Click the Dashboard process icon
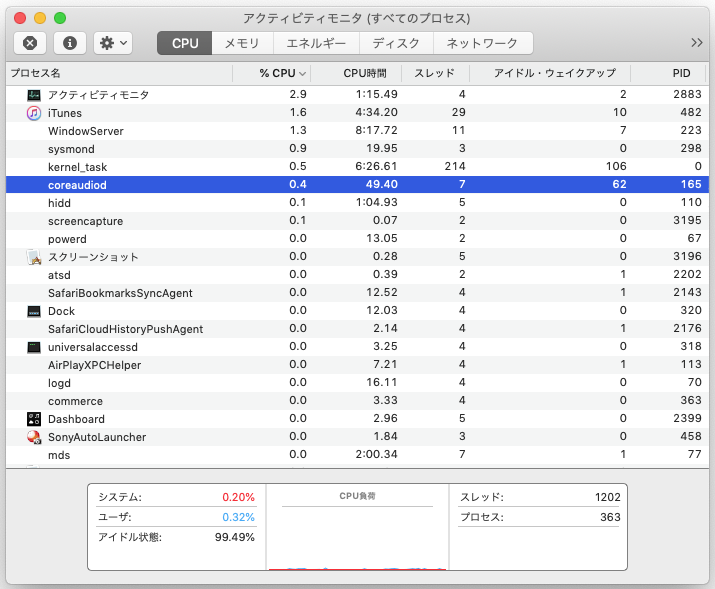715x589 pixels. (33, 419)
